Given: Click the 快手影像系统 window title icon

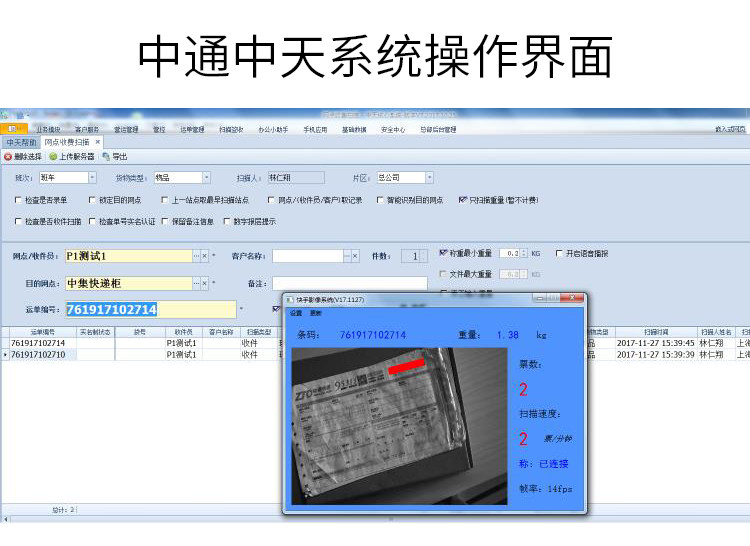Looking at the screenshot, I should pos(289,300).
